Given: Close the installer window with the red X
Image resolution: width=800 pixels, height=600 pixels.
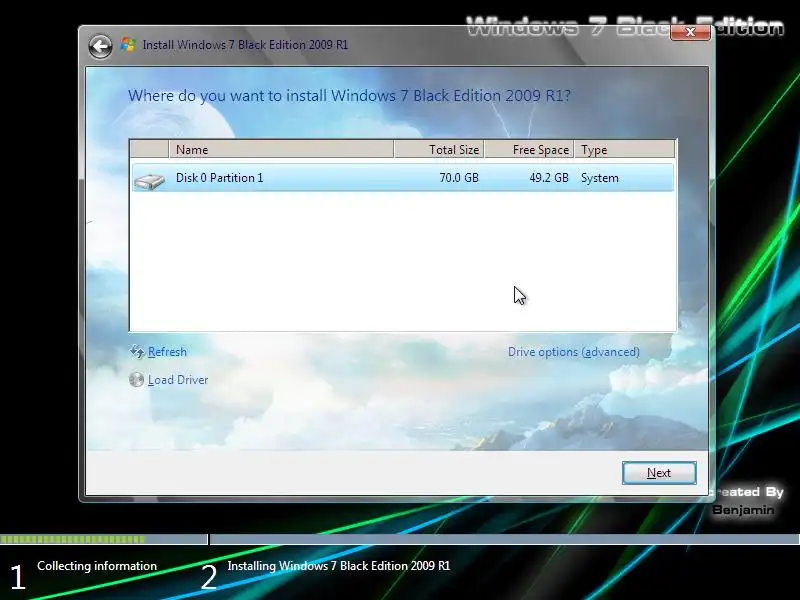Looking at the screenshot, I should [690, 32].
